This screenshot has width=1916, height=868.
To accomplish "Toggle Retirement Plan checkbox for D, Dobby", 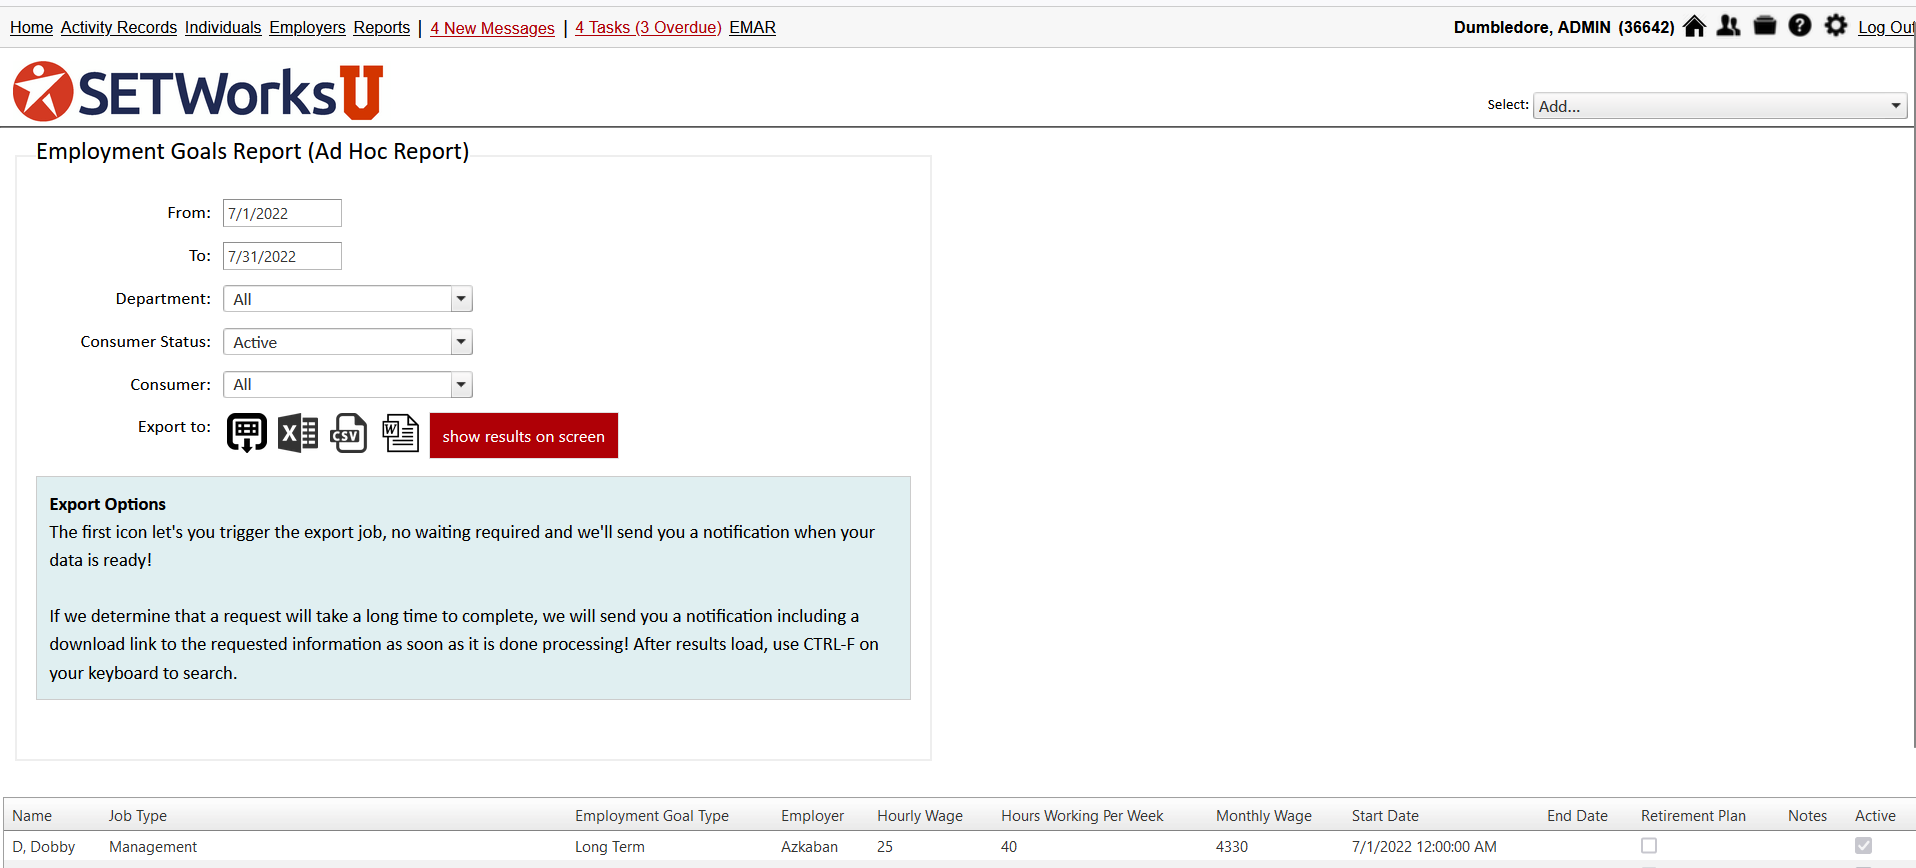I will pos(1649,846).
